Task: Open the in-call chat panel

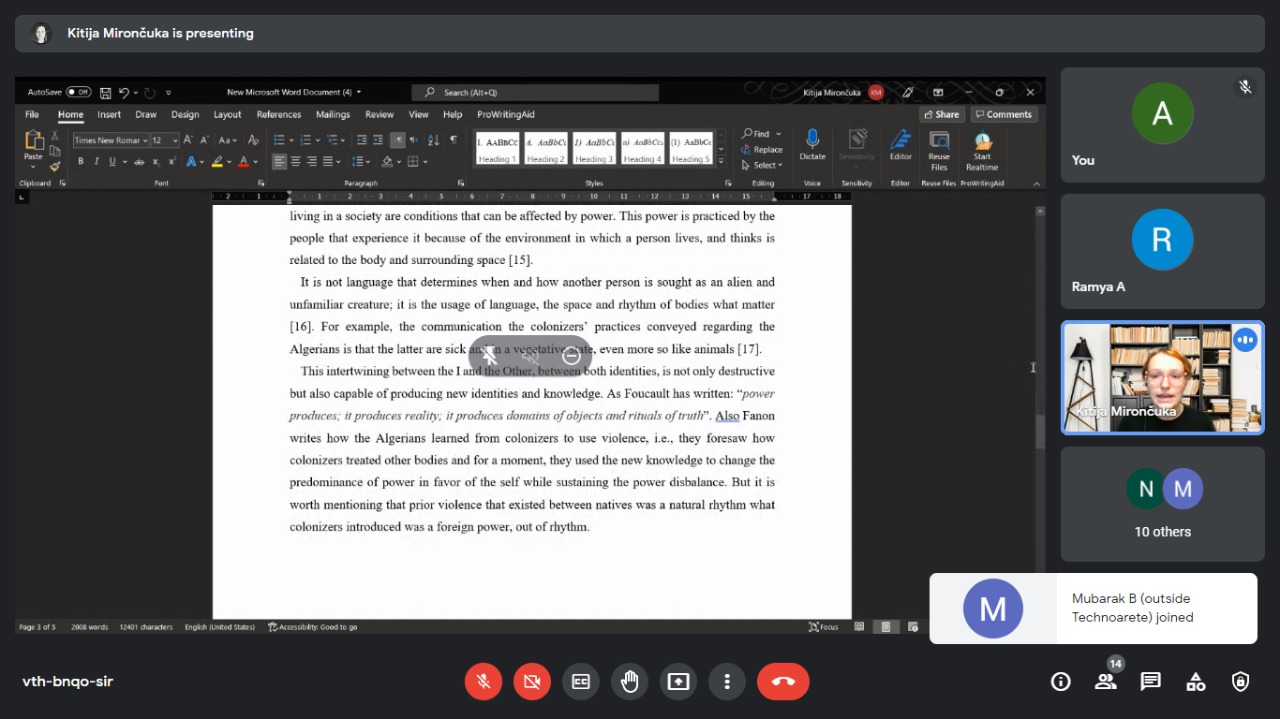Action: [x=1151, y=682]
